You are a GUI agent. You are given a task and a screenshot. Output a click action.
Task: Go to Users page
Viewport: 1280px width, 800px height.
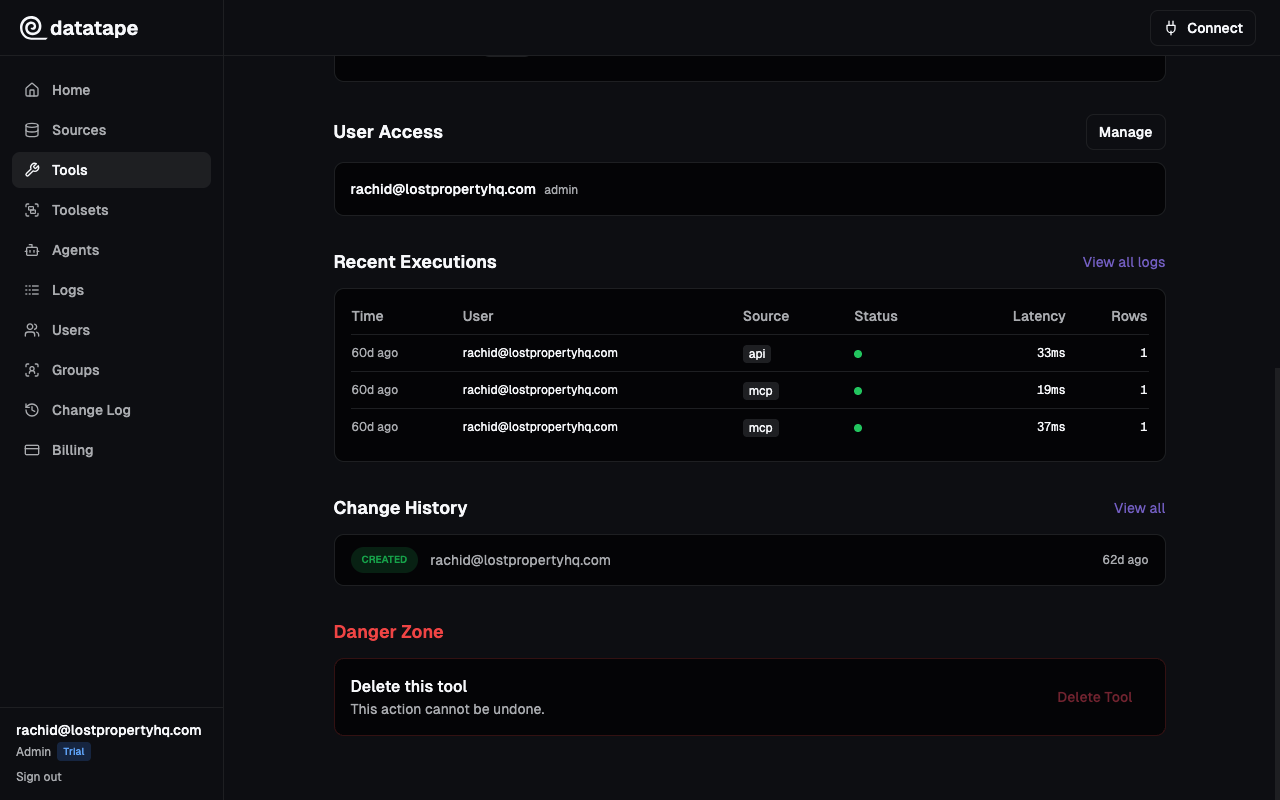tap(111, 330)
